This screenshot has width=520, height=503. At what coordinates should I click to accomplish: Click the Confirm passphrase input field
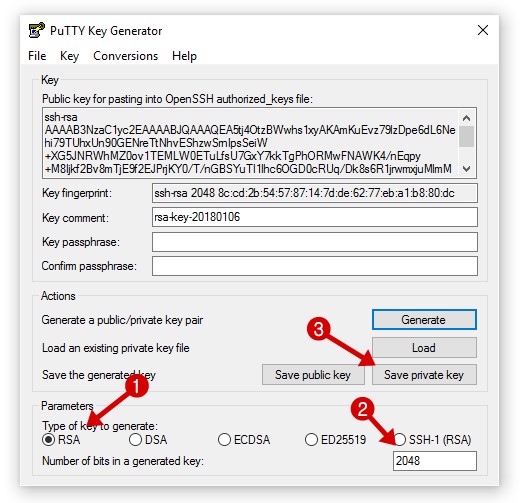(x=315, y=266)
